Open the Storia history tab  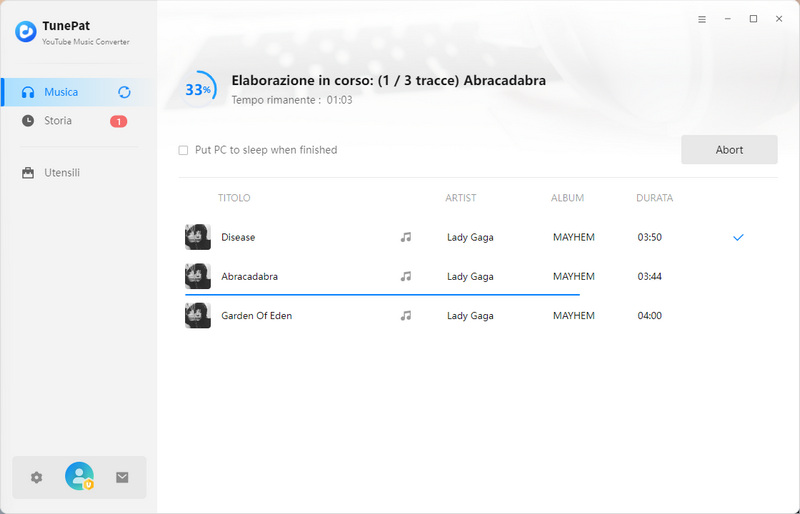click(x=79, y=121)
